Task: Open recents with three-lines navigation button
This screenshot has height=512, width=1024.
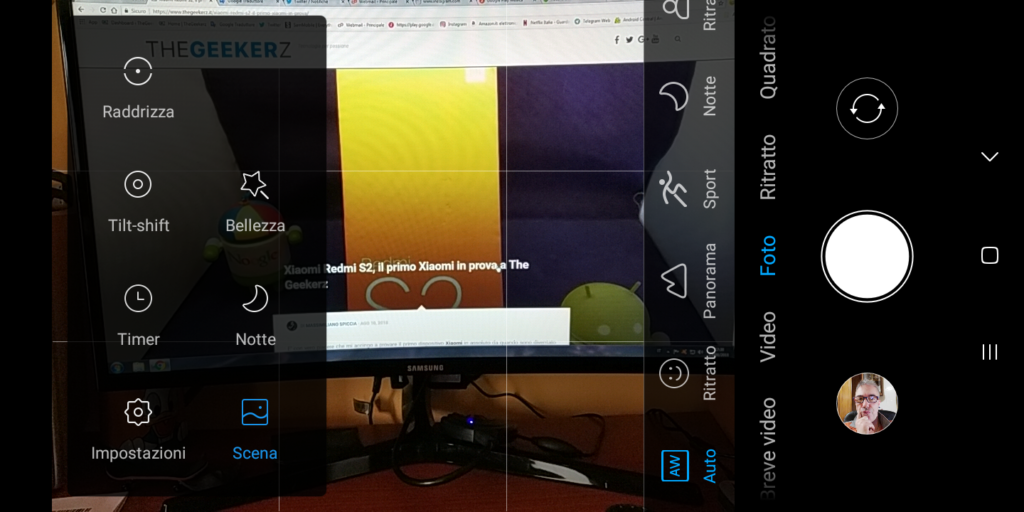Action: coord(989,353)
